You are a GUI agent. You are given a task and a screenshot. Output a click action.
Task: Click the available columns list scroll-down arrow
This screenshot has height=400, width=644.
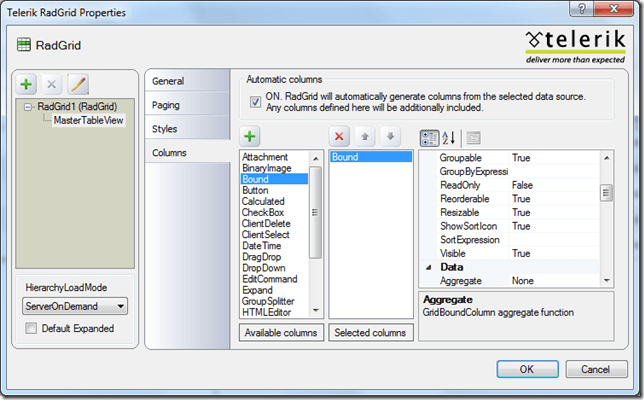[315, 310]
